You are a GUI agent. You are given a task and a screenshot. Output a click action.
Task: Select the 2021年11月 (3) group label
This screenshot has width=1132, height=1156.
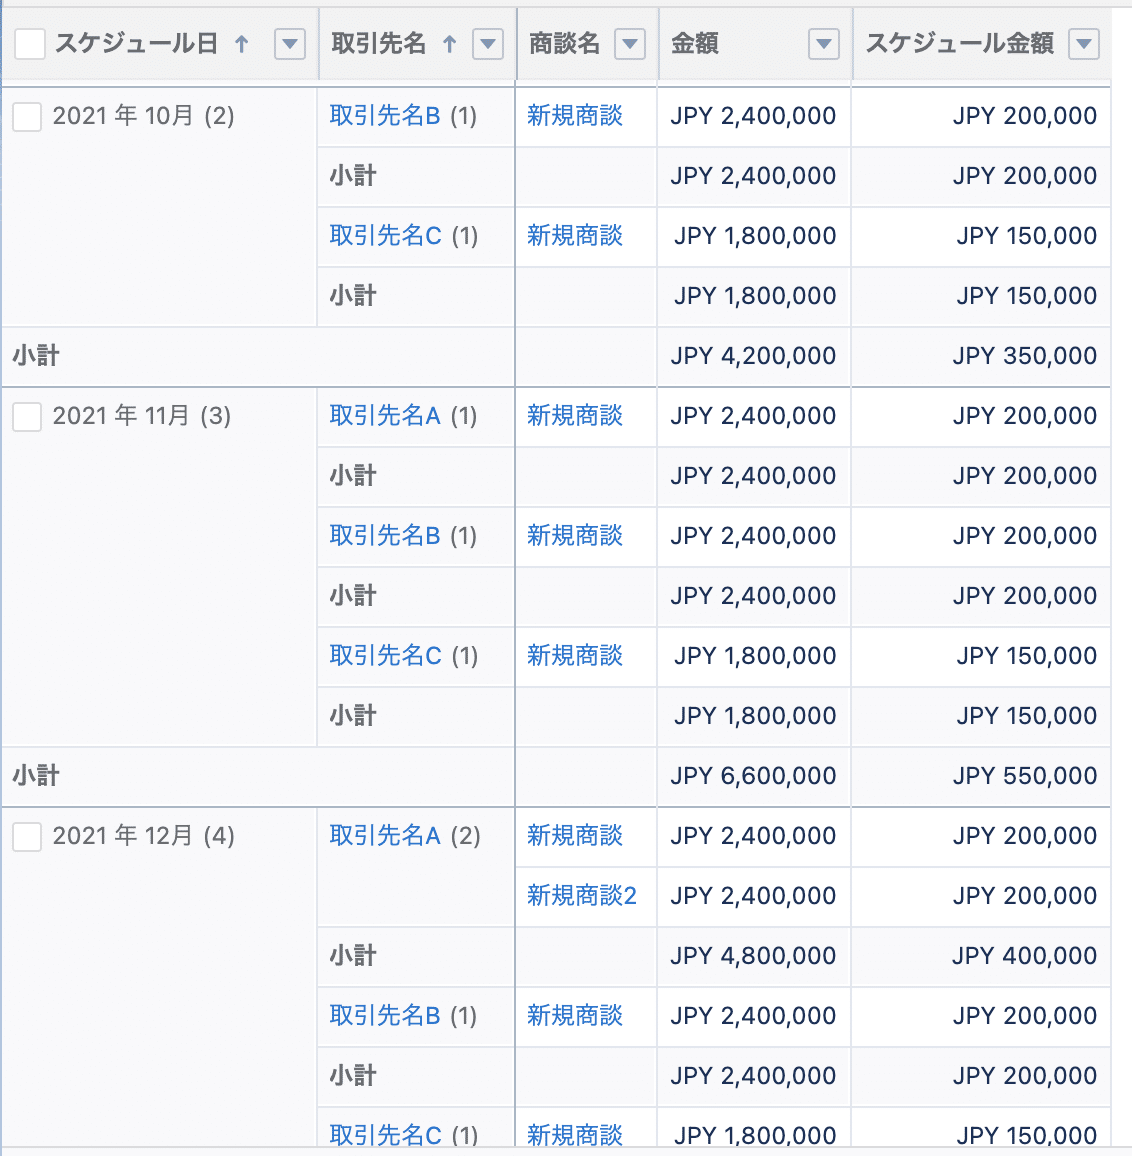pos(142,416)
